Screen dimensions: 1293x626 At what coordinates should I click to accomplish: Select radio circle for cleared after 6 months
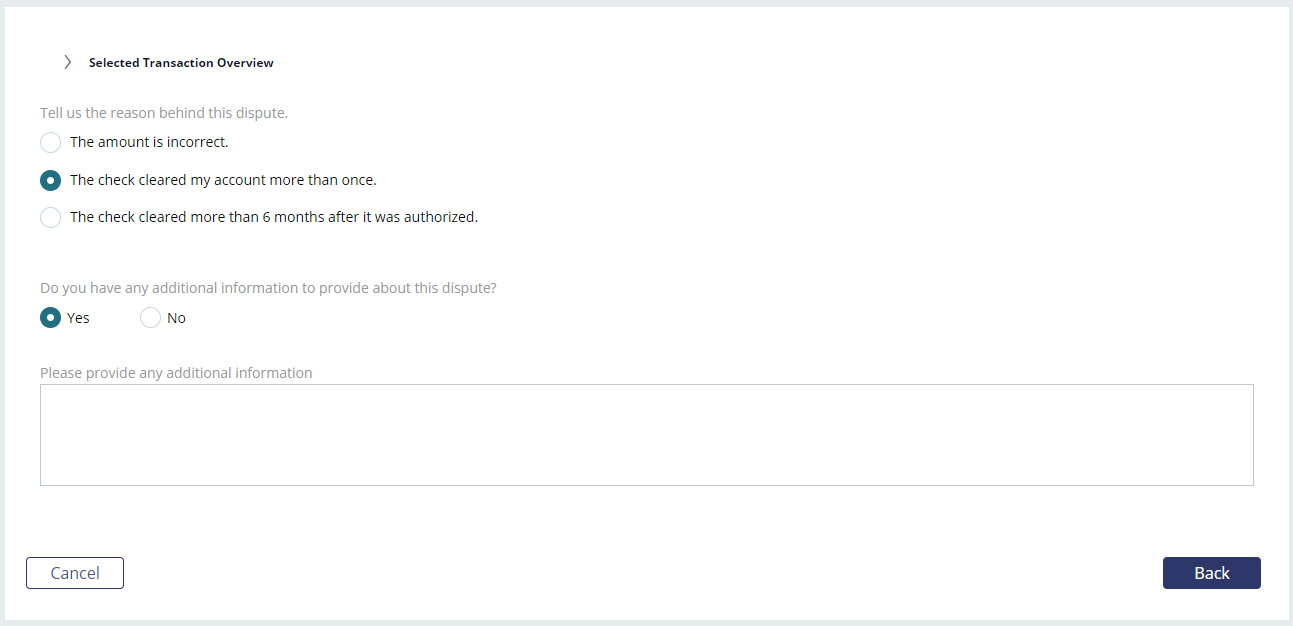pos(51,217)
